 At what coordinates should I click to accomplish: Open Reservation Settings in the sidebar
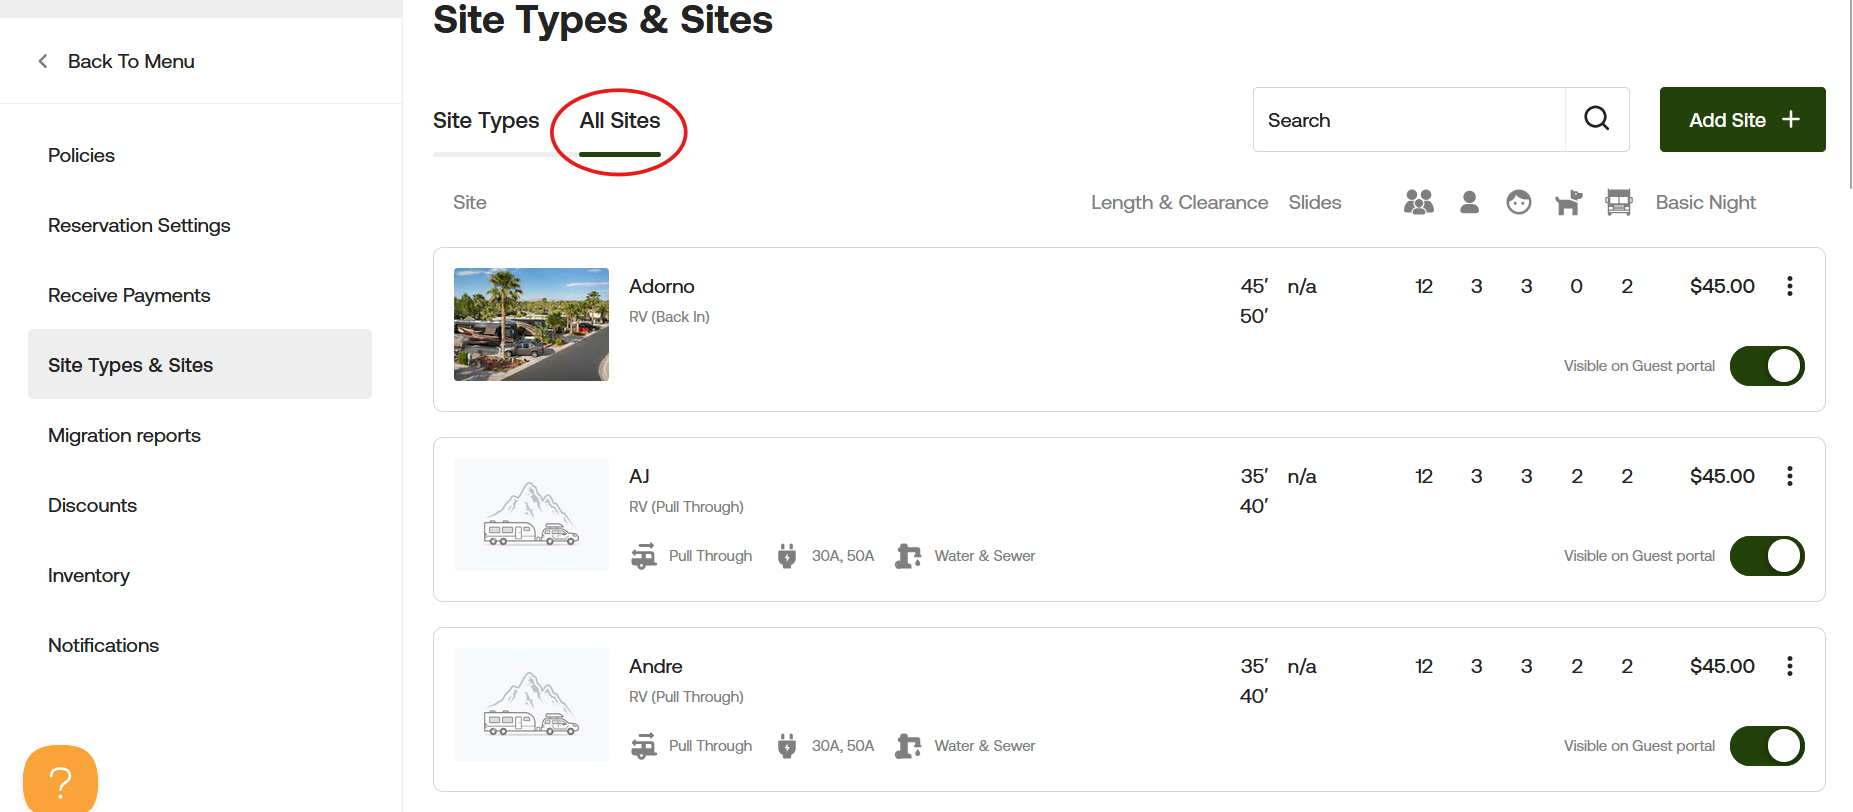tap(139, 225)
